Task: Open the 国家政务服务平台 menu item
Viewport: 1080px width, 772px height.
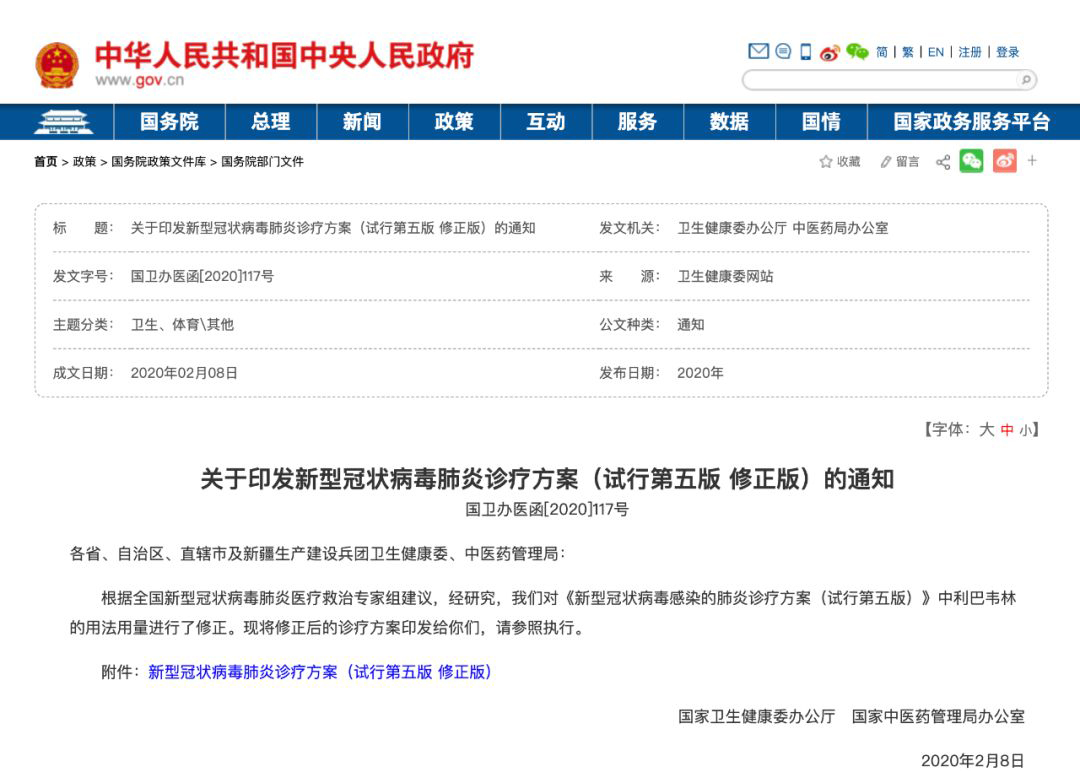Action: point(971,122)
